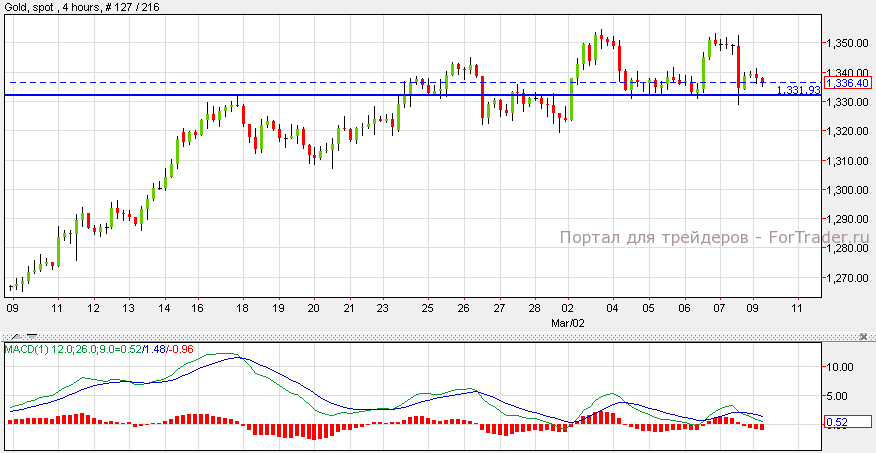
Task: Click the 1,331.93 support level label
Action: pos(798,91)
